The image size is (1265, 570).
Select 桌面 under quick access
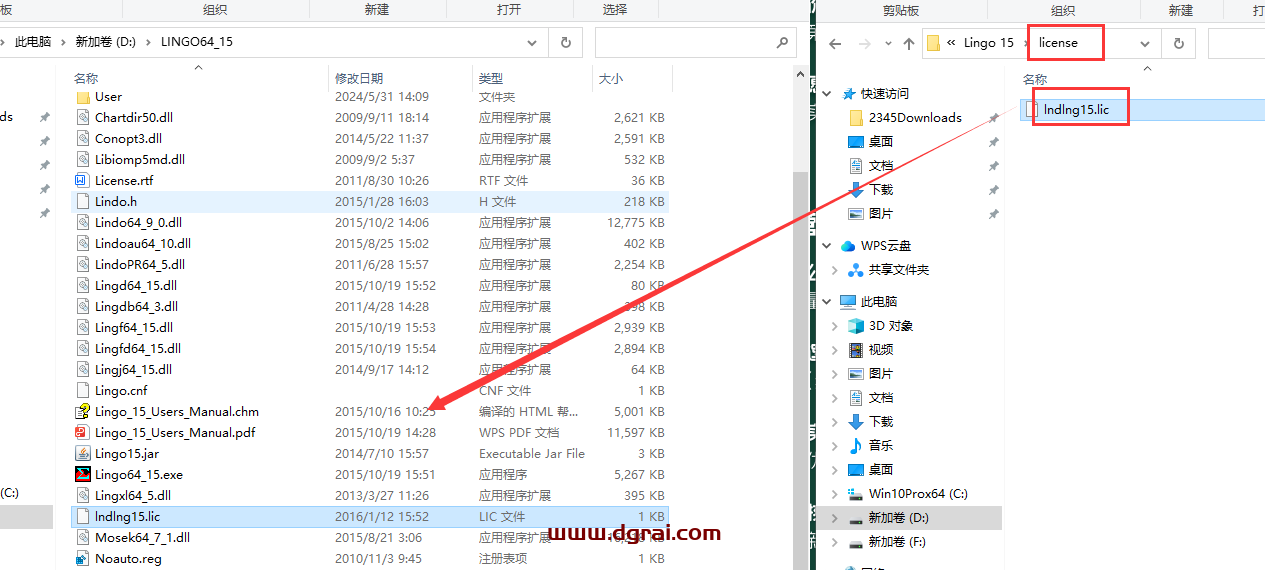(x=881, y=141)
